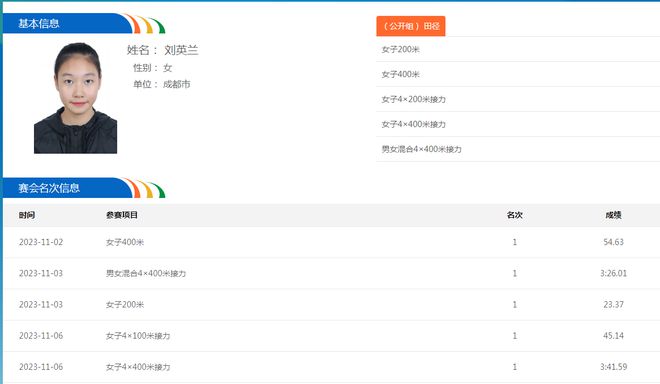The height and width of the screenshot is (384, 660).
Task: Click the 成绩 column header
Action: [613, 215]
